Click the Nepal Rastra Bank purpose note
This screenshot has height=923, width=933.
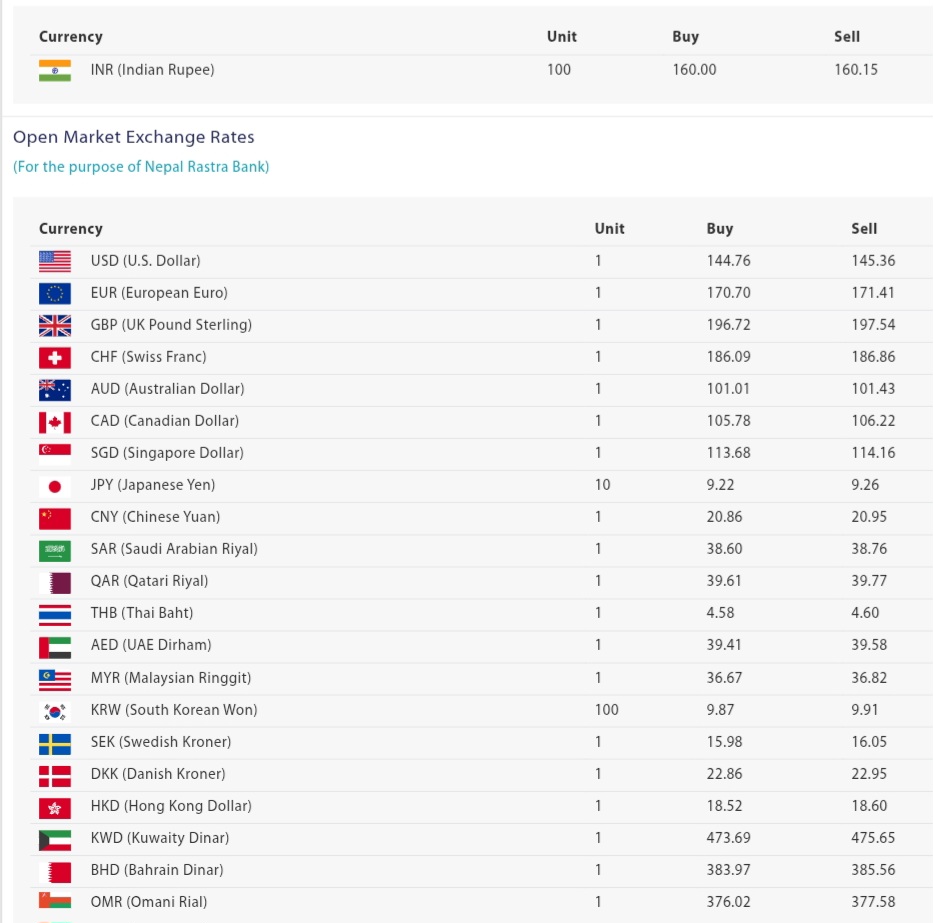(141, 167)
